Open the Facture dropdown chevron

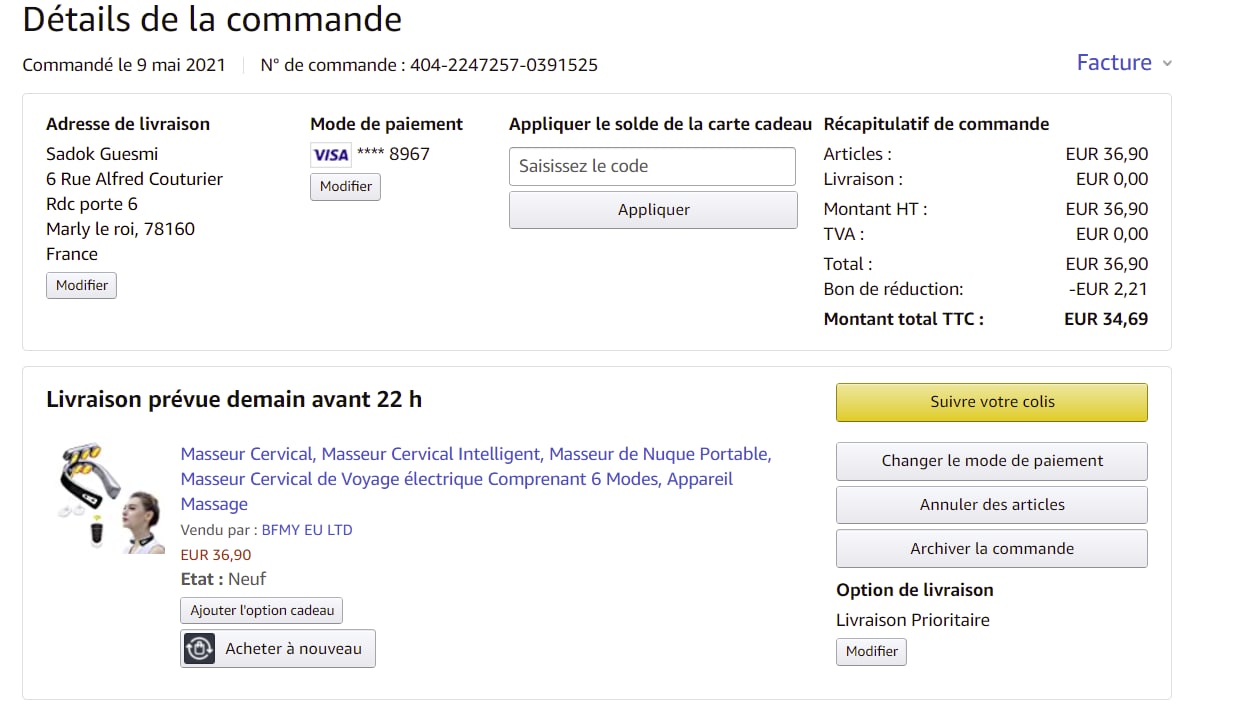click(1166, 64)
